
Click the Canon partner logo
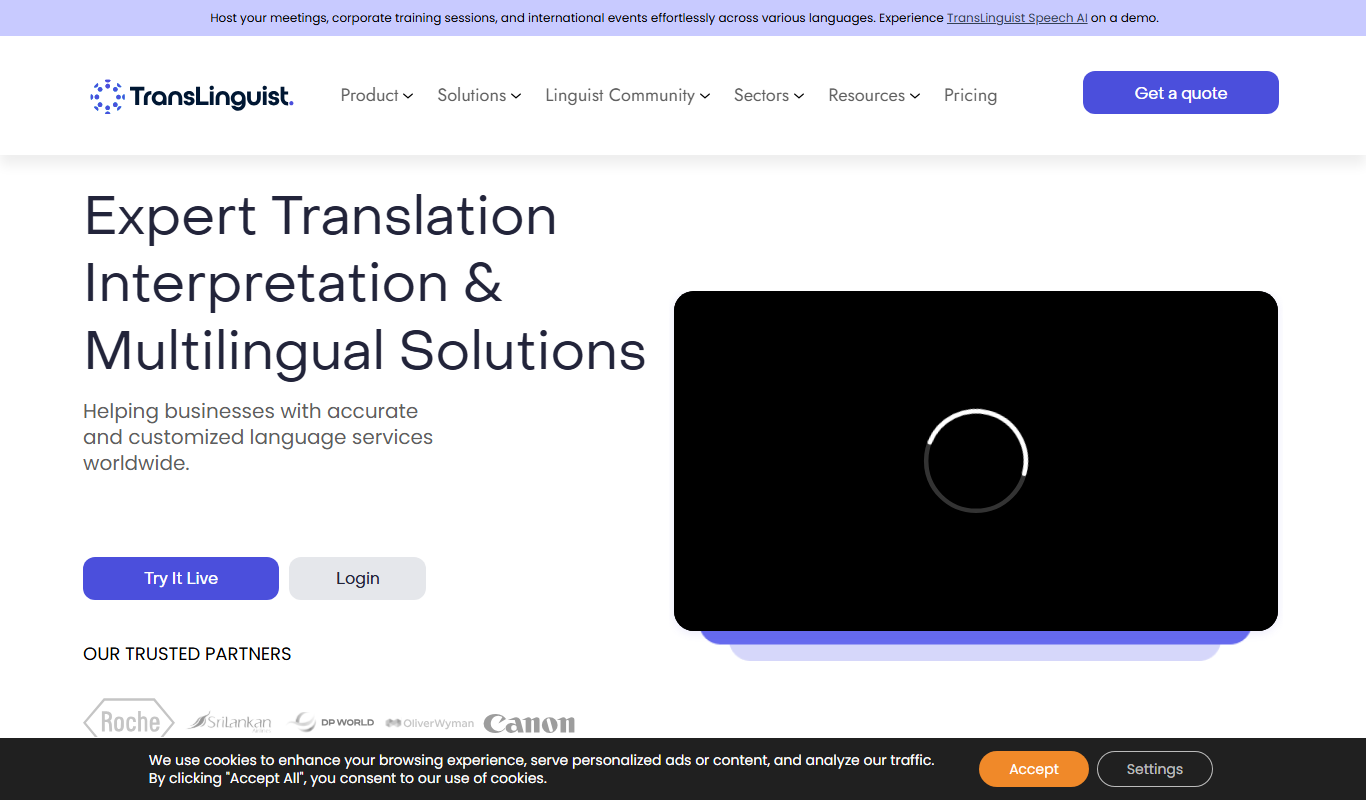pos(529,723)
